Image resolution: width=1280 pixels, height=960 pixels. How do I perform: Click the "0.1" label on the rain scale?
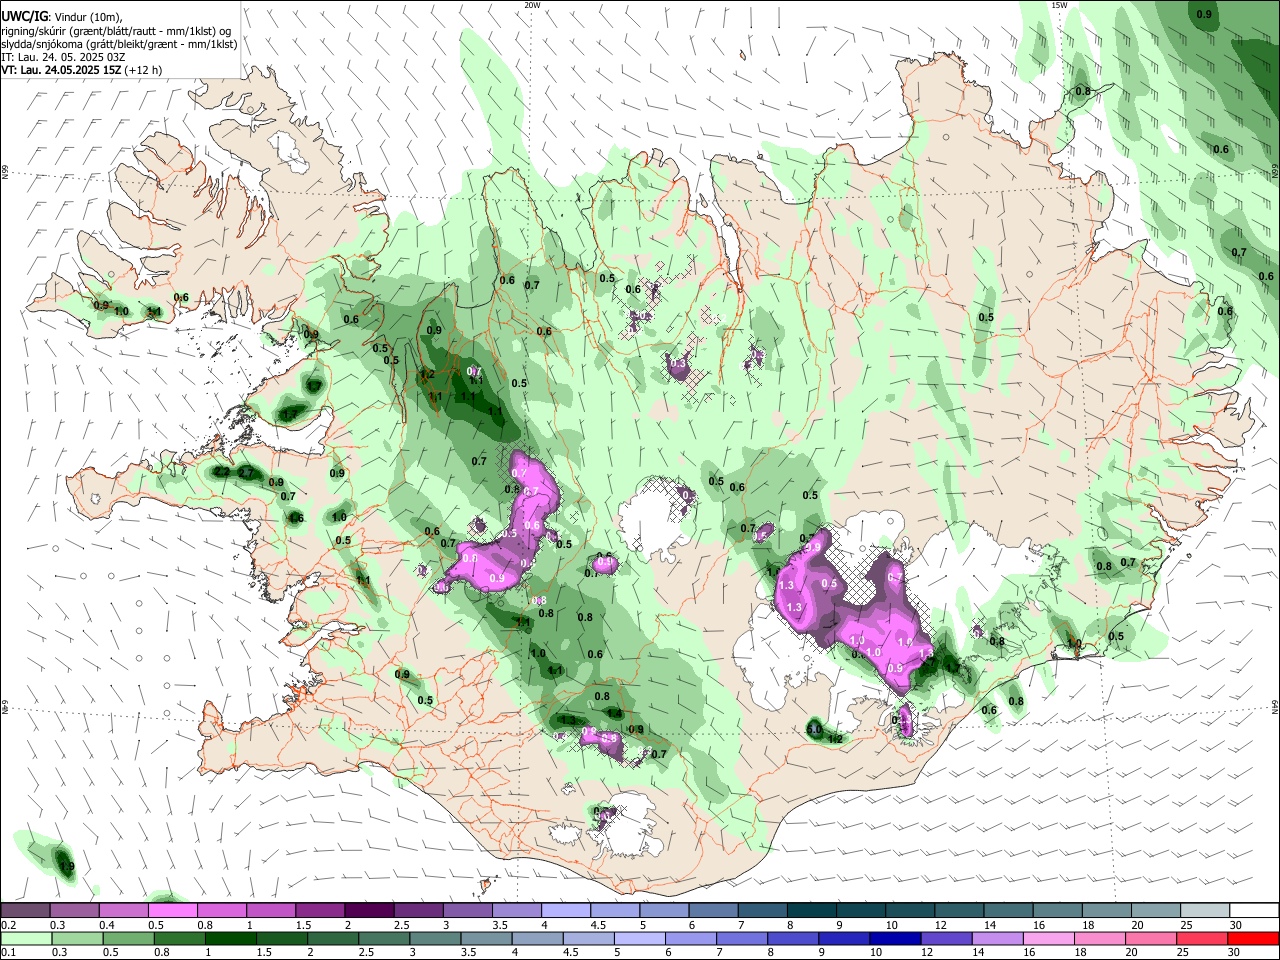pos(8,953)
